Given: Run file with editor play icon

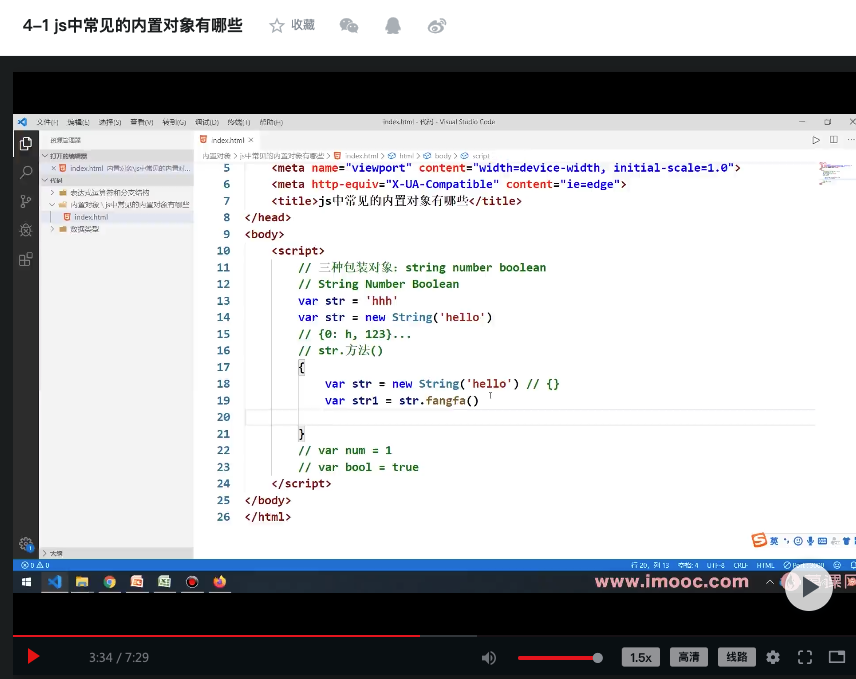Looking at the screenshot, I should click(816, 140).
